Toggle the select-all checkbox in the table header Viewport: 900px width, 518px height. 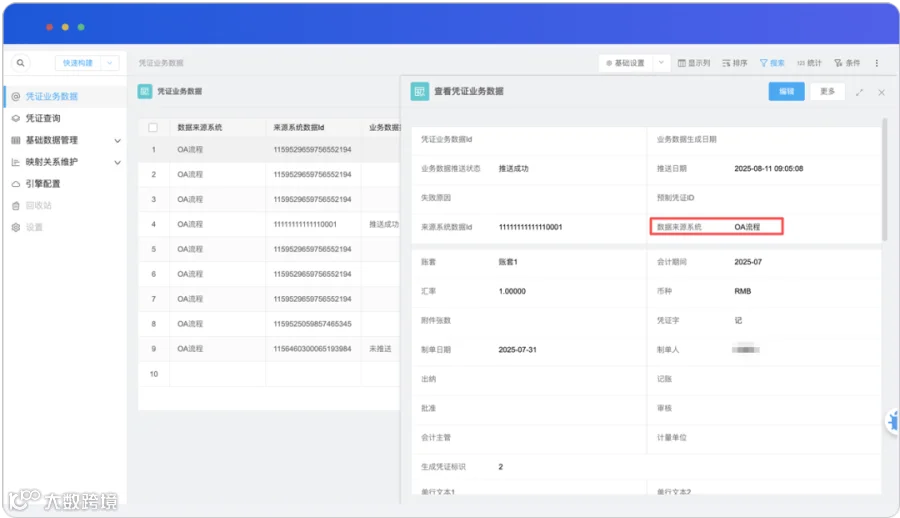(x=153, y=127)
